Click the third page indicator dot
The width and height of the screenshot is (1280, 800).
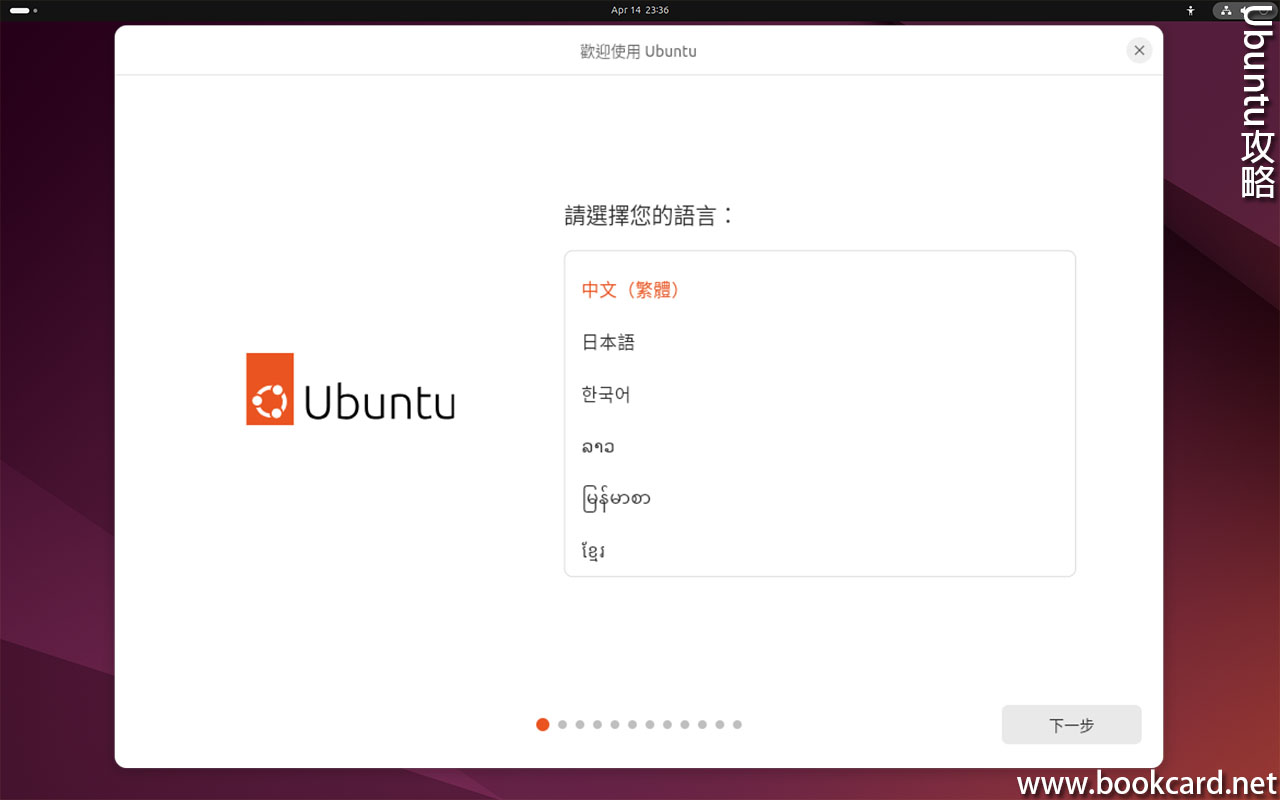[x=580, y=724]
